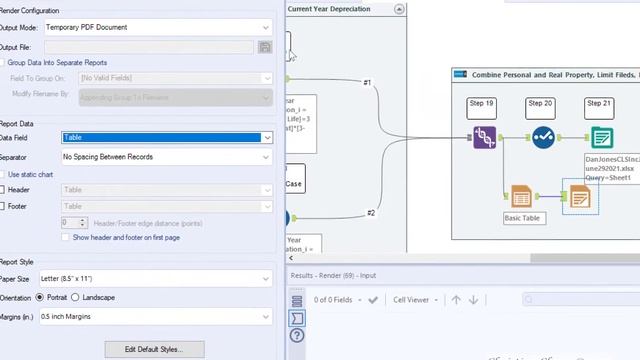Select the Join Multiple tool under Step 19

484,138
